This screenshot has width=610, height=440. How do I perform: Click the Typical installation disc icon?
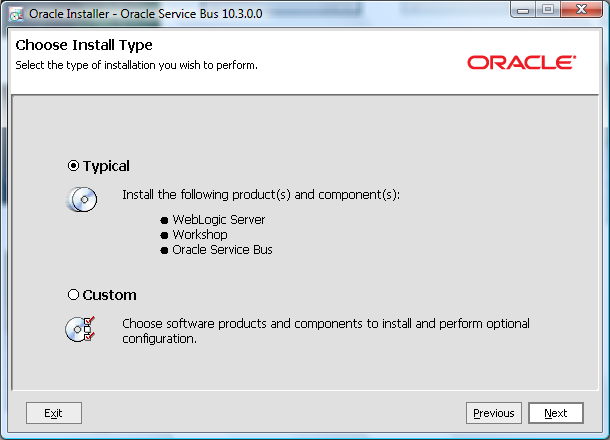pos(82,199)
